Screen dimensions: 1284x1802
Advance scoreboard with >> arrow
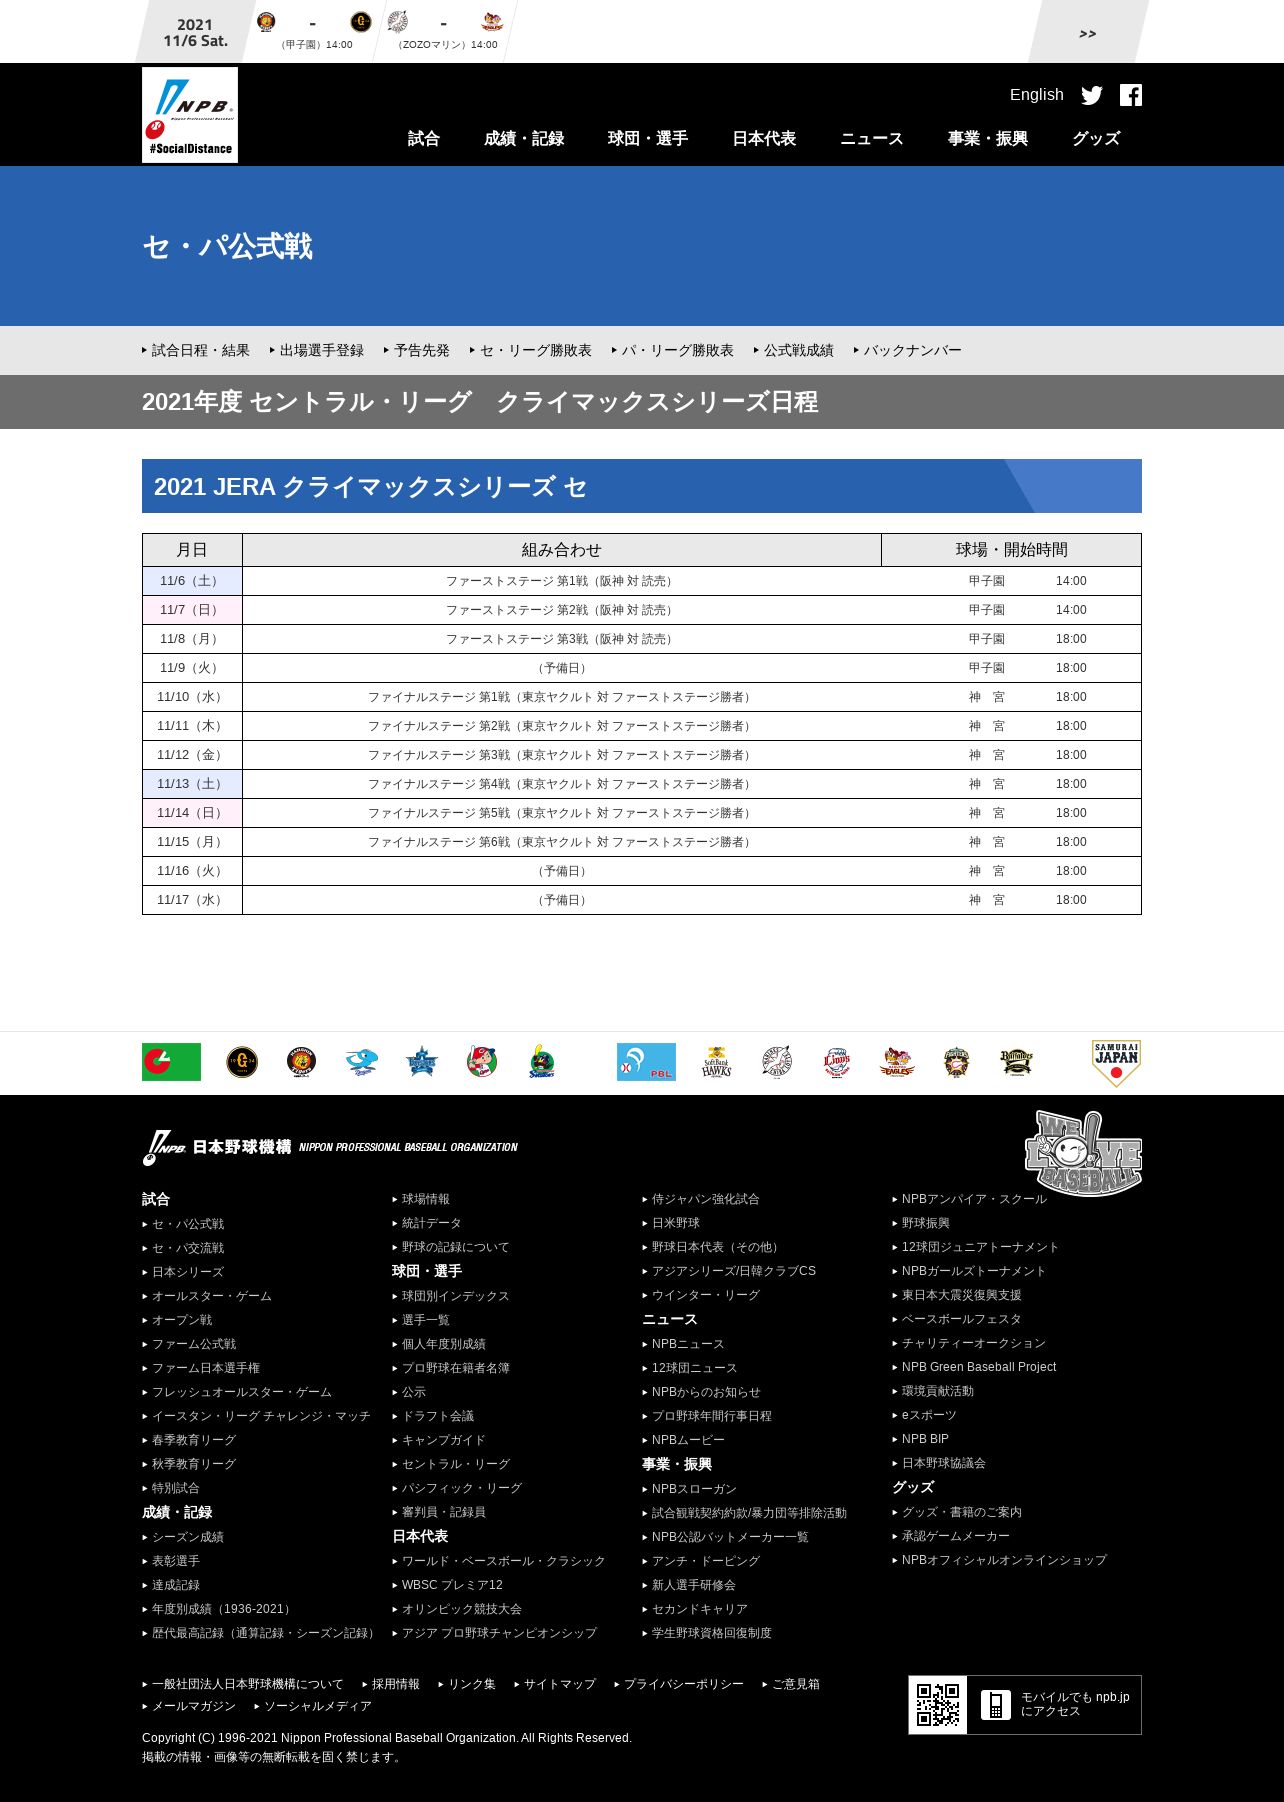coord(1088,33)
